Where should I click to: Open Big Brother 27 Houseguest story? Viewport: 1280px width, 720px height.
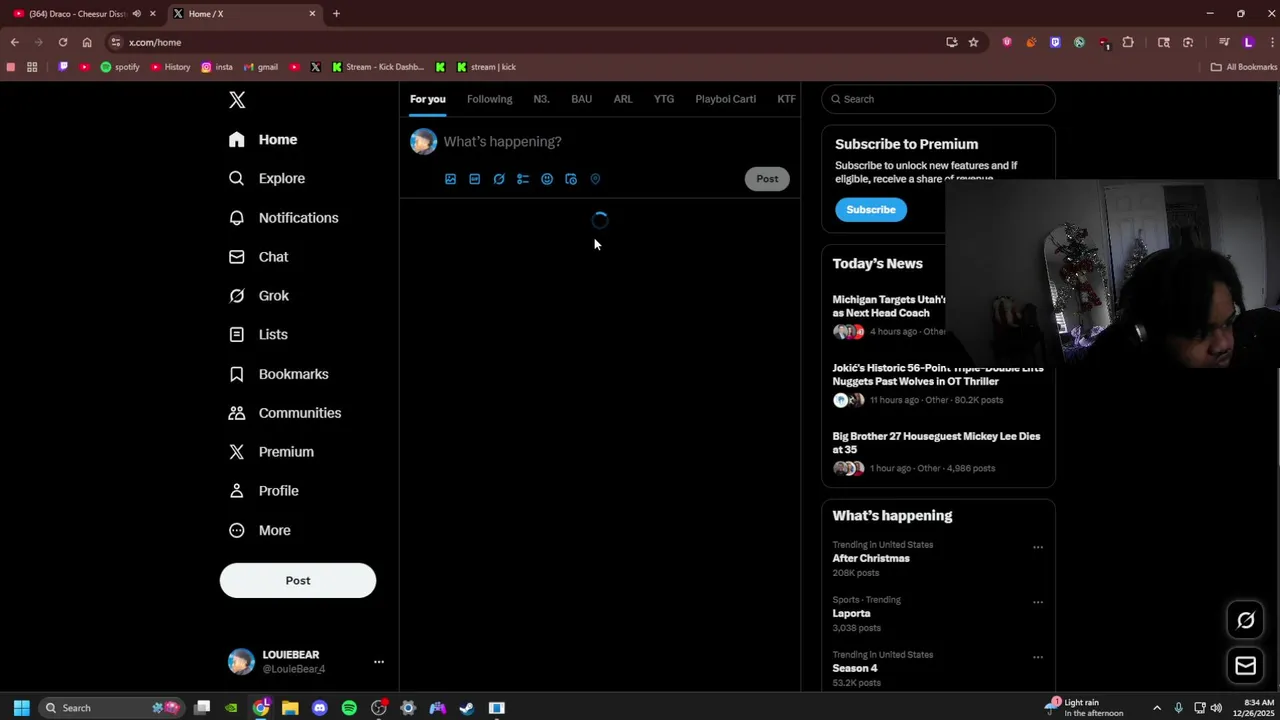pos(936,443)
